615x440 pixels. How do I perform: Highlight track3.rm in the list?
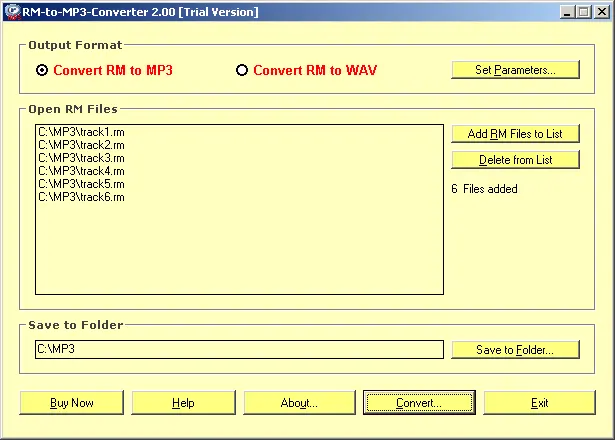(x=81, y=158)
